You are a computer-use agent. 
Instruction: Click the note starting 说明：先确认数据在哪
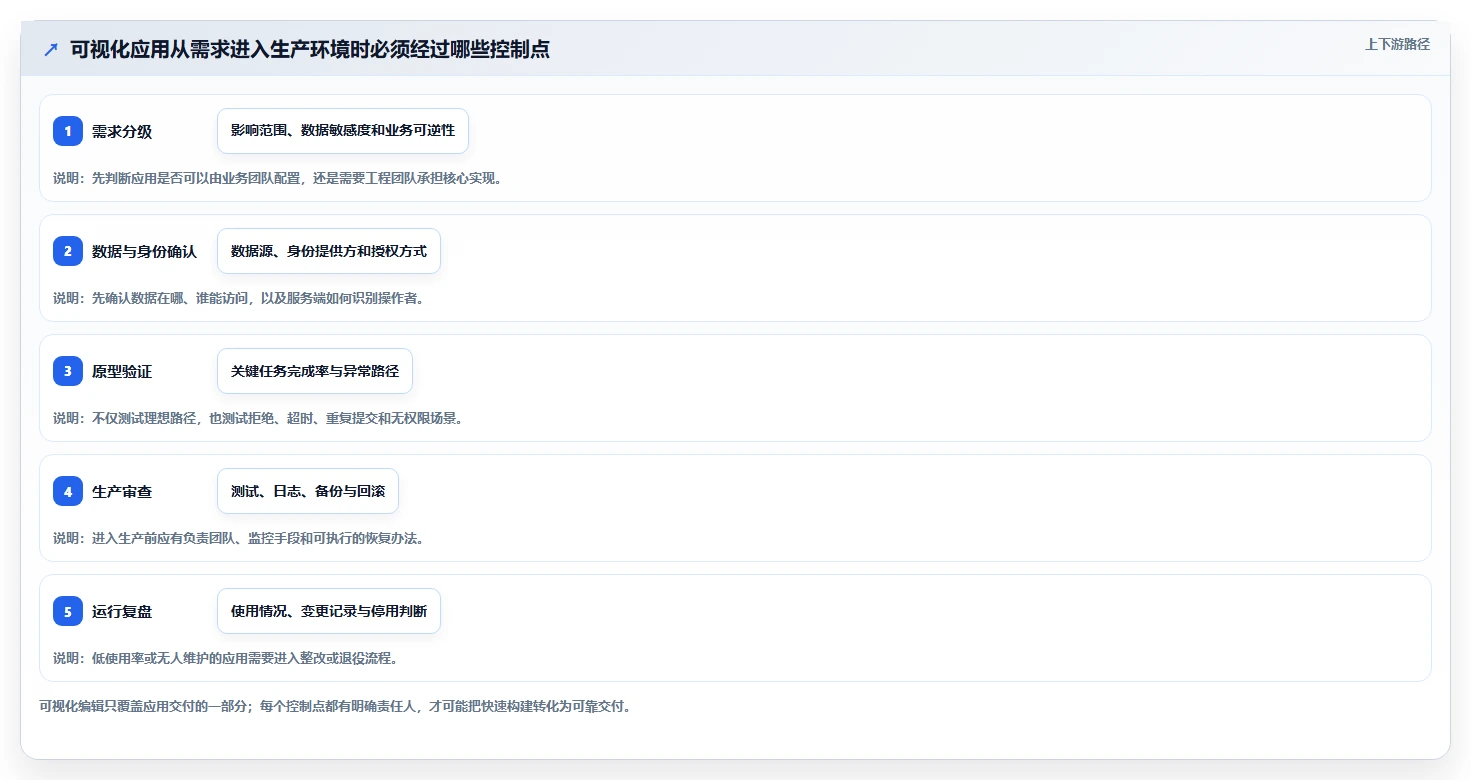pyautogui.click(x=238, y=298)
